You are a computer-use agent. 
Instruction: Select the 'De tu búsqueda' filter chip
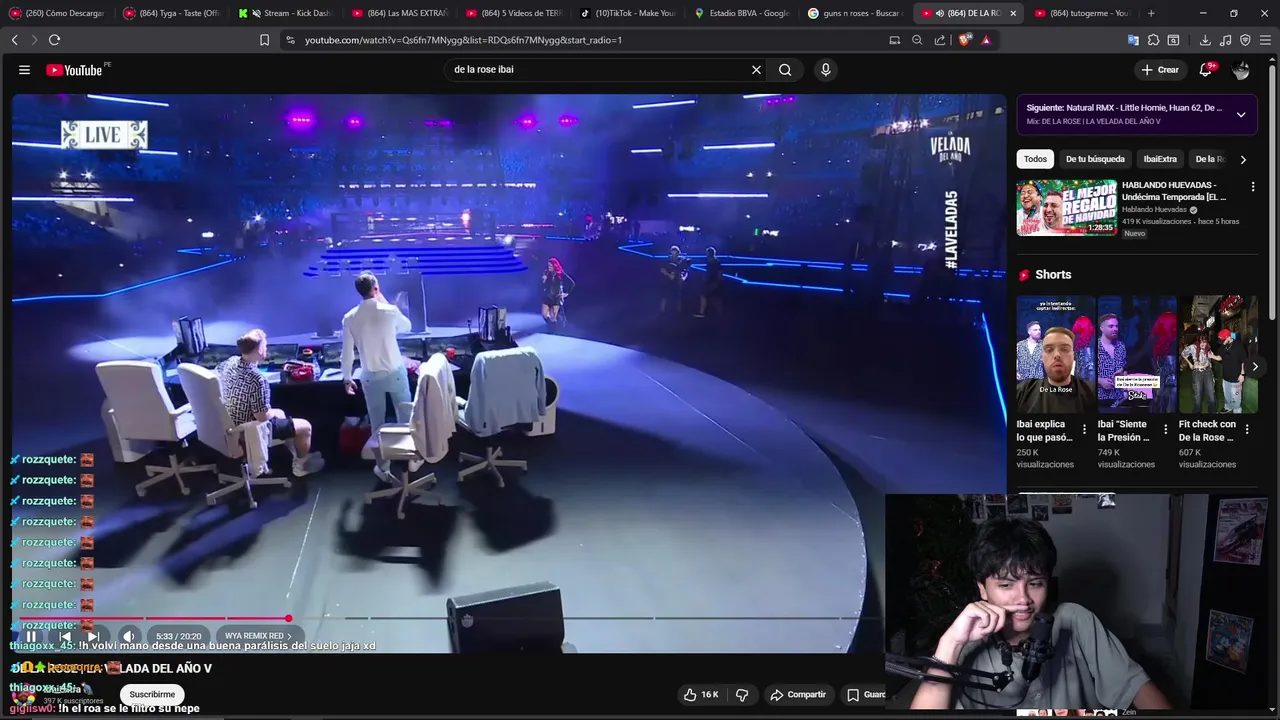pos(1095,159)
